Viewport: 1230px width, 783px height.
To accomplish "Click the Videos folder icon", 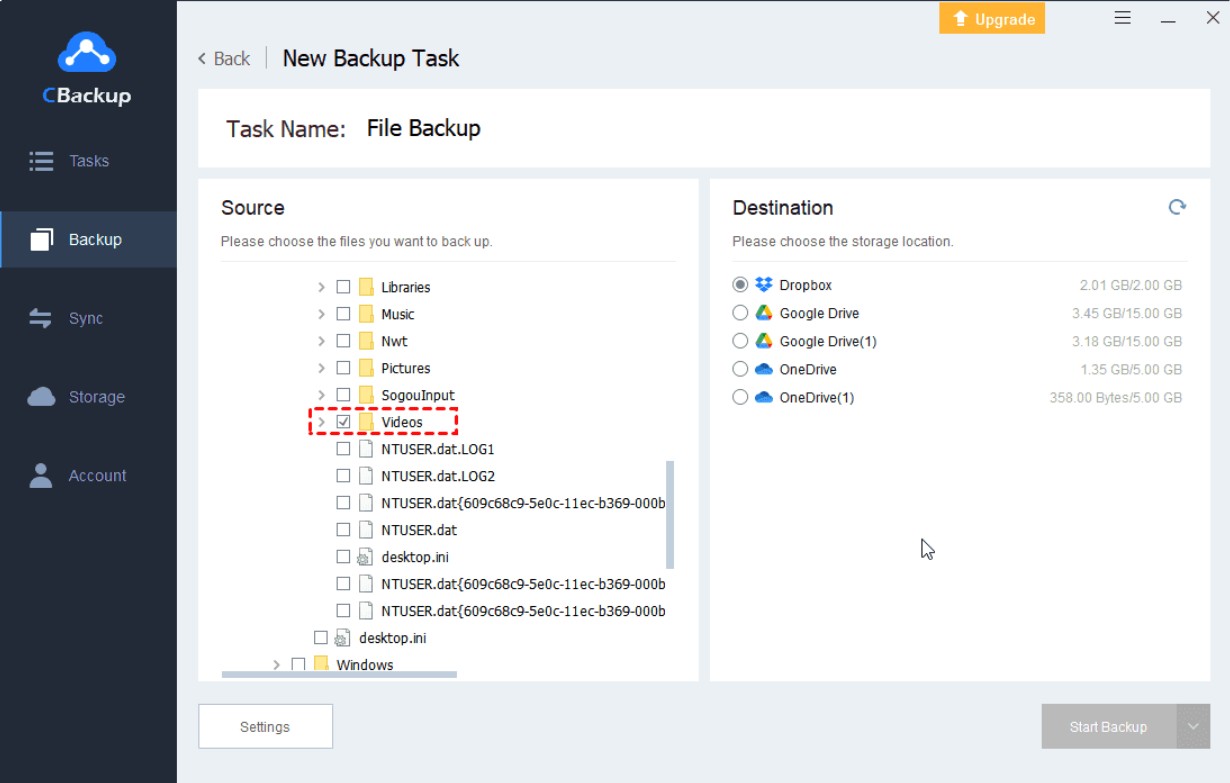I will point(366,422).
